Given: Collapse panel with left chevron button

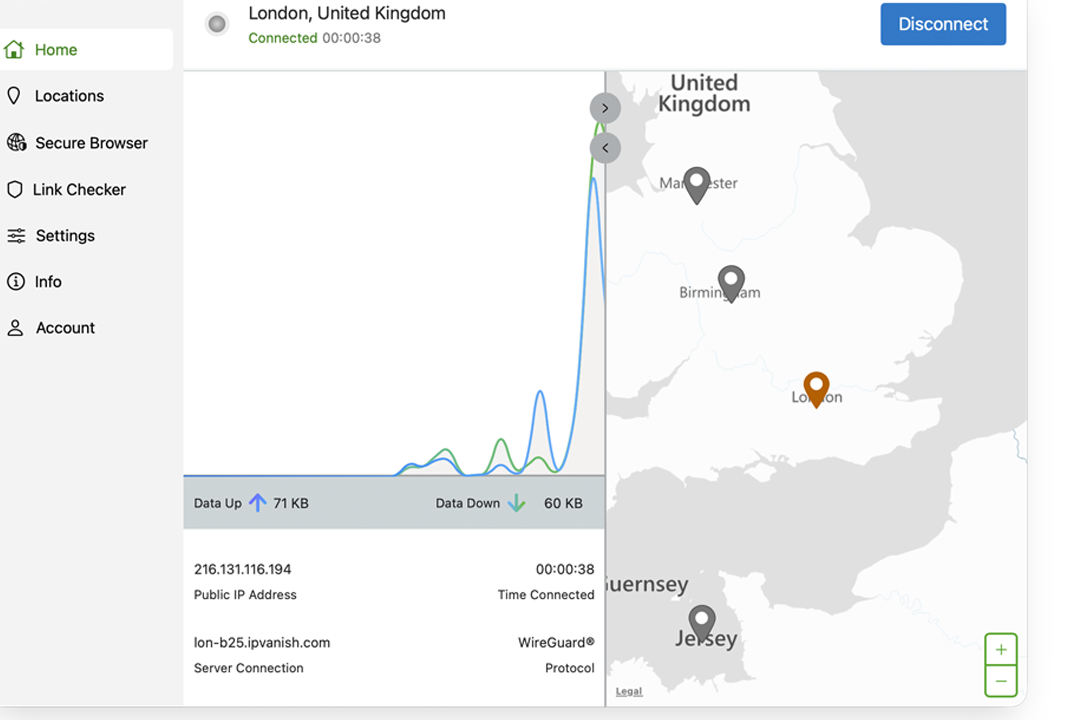Looking at the screenshot, I should point(605,148).
